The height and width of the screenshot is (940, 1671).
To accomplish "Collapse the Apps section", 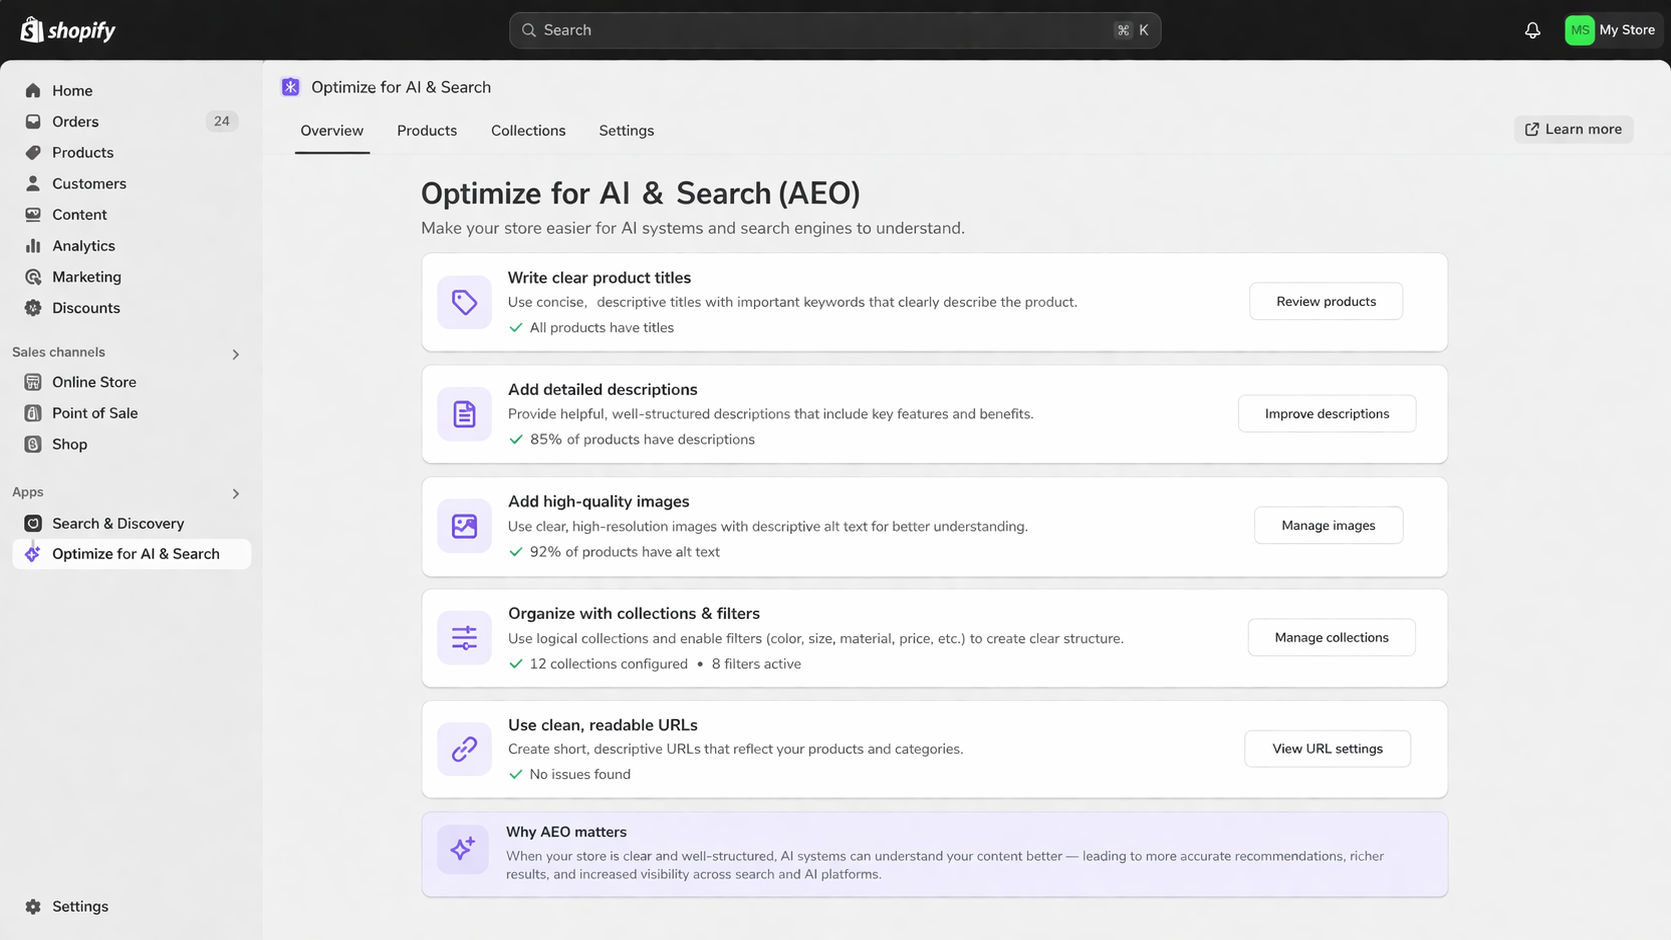I will [x=235, y=493].
